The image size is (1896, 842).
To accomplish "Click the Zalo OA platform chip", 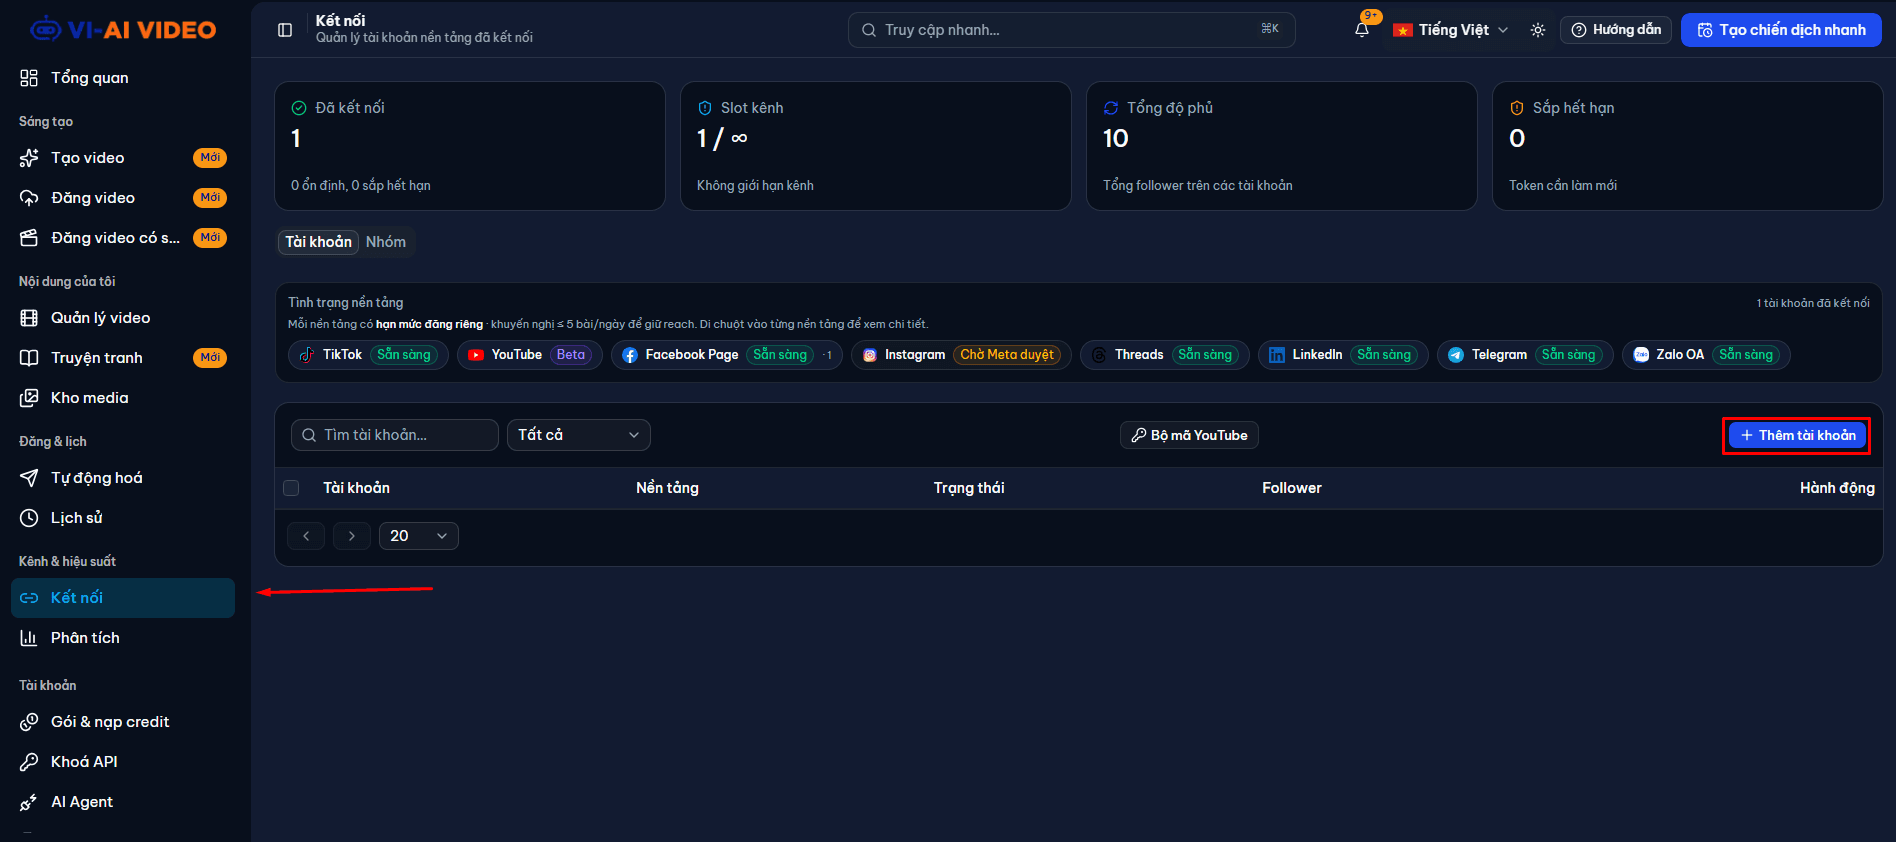I will pos(1706,355).
